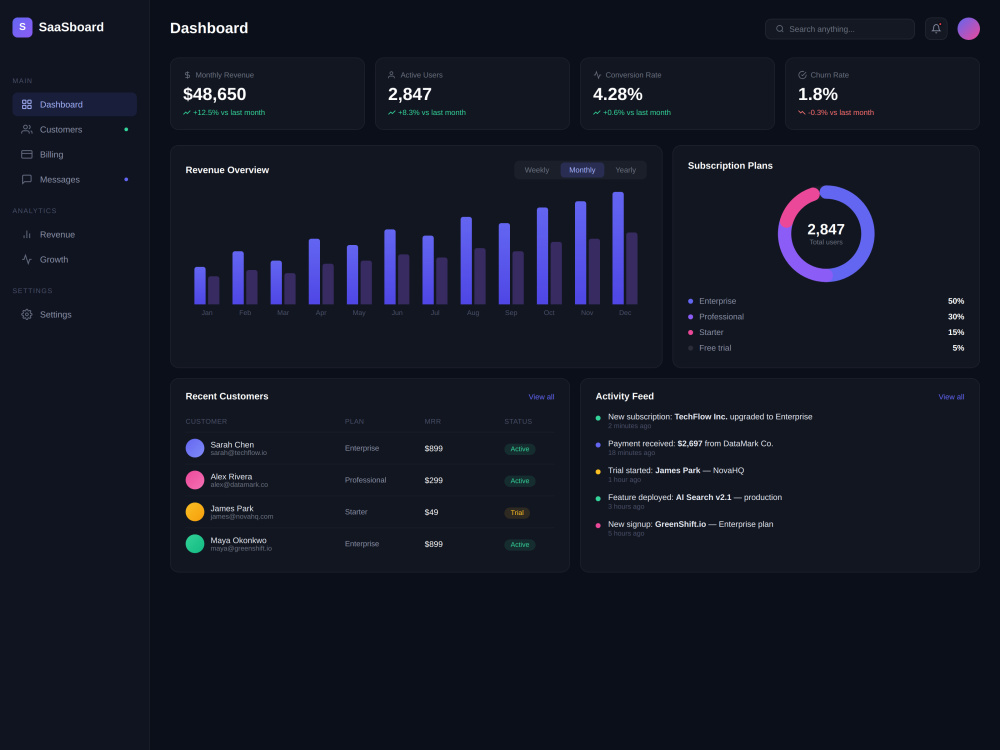Switch the chart to Weekly
Viewport: 1000px width, 750px height.
pyautogui.click(x=536, y=170)
